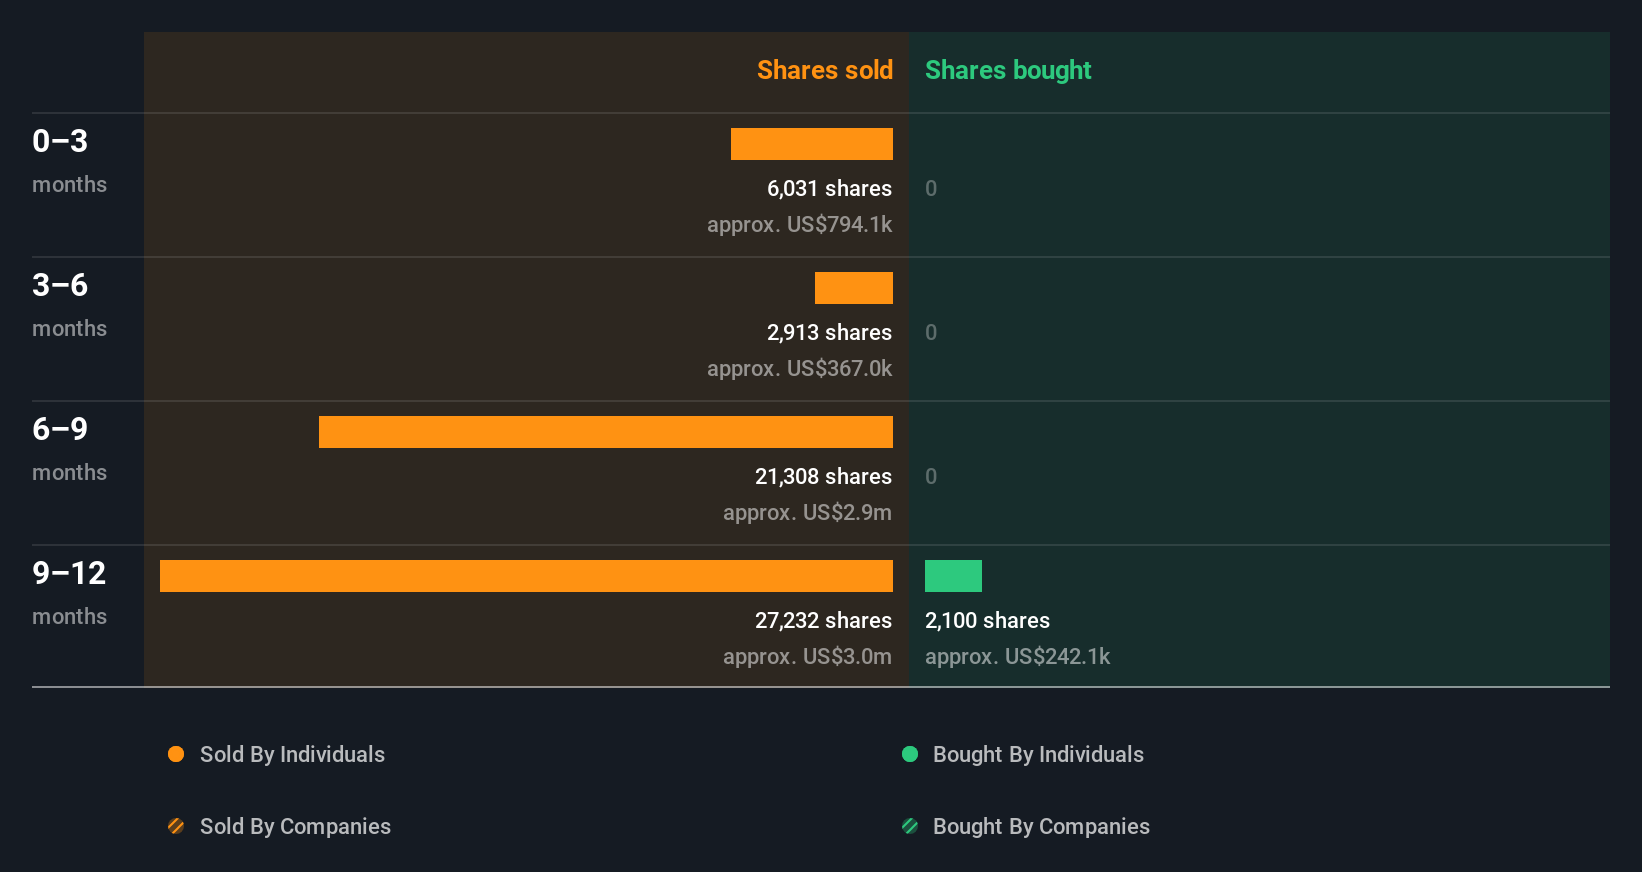Image resolution: width=1642 pixels, height=872 pixels.
Task: Click the approx. US$794.1k value
Action: coord(799,224)
